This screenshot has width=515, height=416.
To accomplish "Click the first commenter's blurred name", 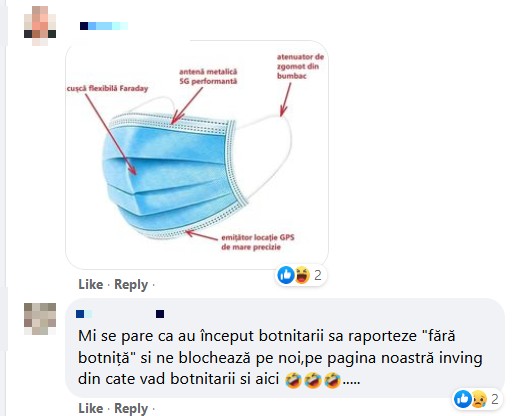I will pos(104,26).
